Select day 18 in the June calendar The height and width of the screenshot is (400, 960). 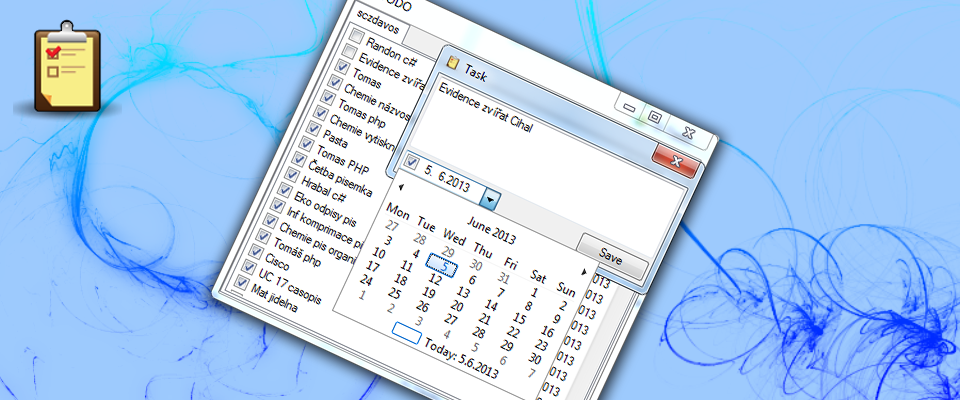400,281
